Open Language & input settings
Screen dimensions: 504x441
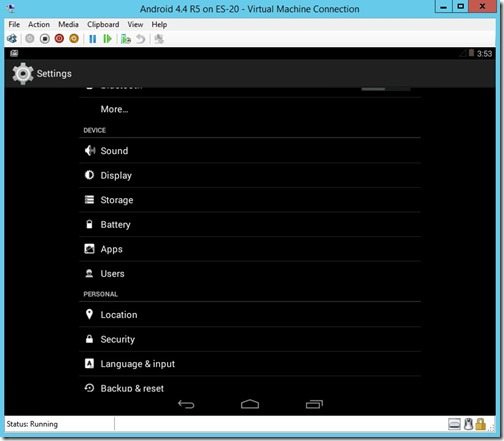point(250,364)
